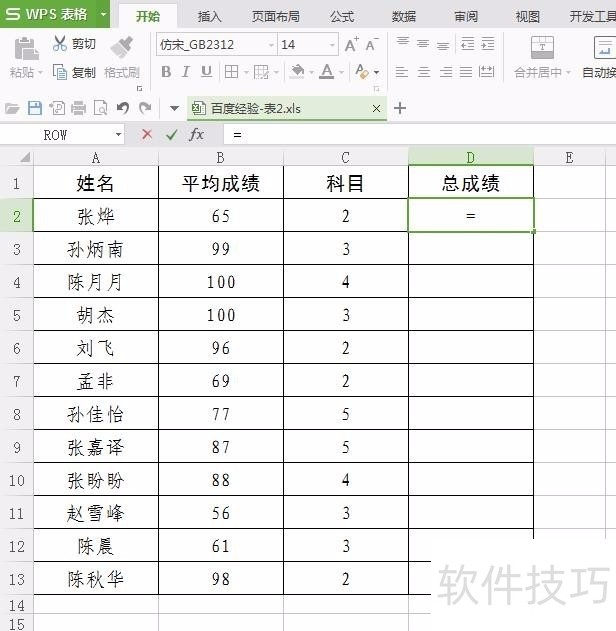Increase indent icon
Image resolution: width=616 pixels, height=631 pixels.
(488, 43)
